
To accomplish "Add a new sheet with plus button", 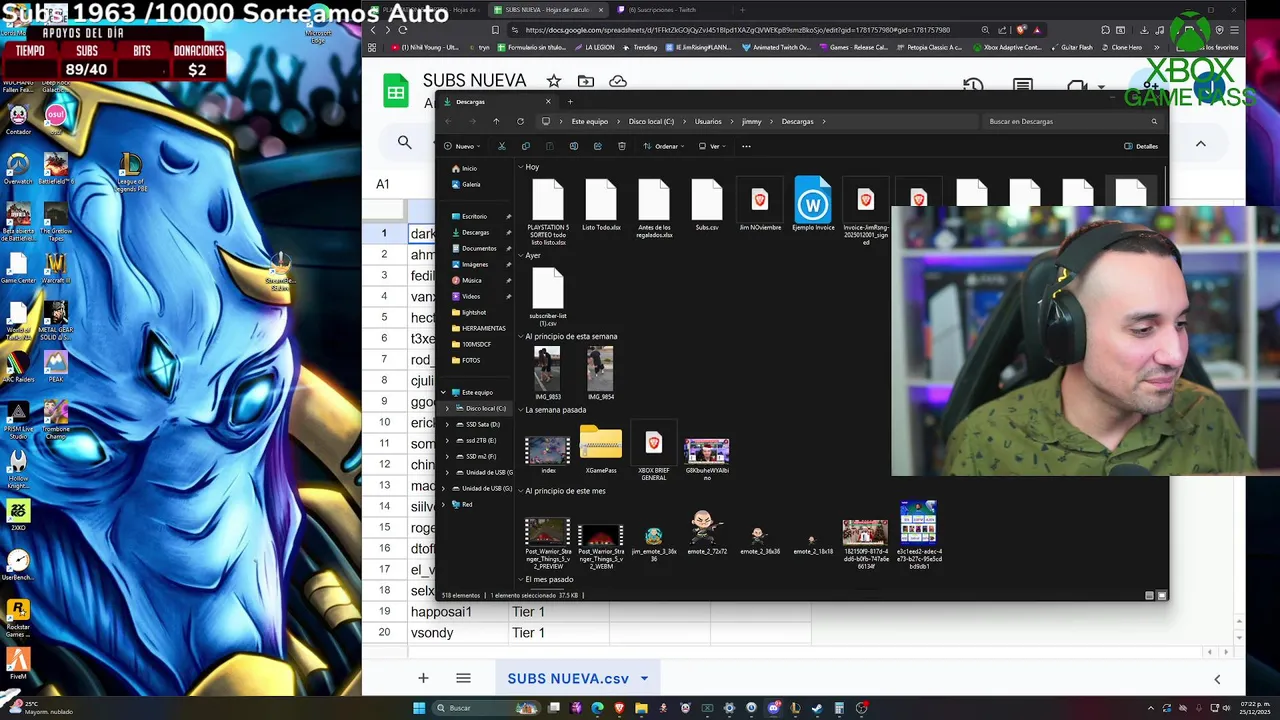I will [x=423, y=678].
